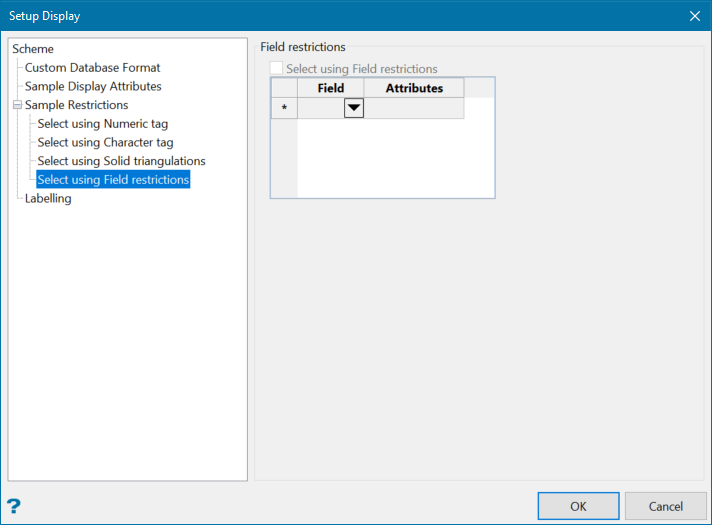Select the Scheme tree item
The image size is (712, 525).
pyautogui.click(x=33, y=49)
